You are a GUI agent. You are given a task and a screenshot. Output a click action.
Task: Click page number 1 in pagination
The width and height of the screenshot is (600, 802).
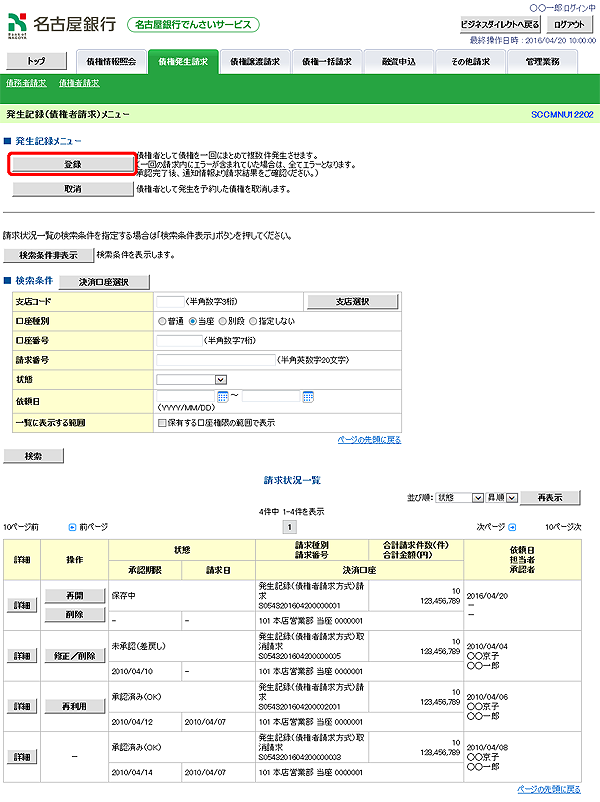coord(290,527)
